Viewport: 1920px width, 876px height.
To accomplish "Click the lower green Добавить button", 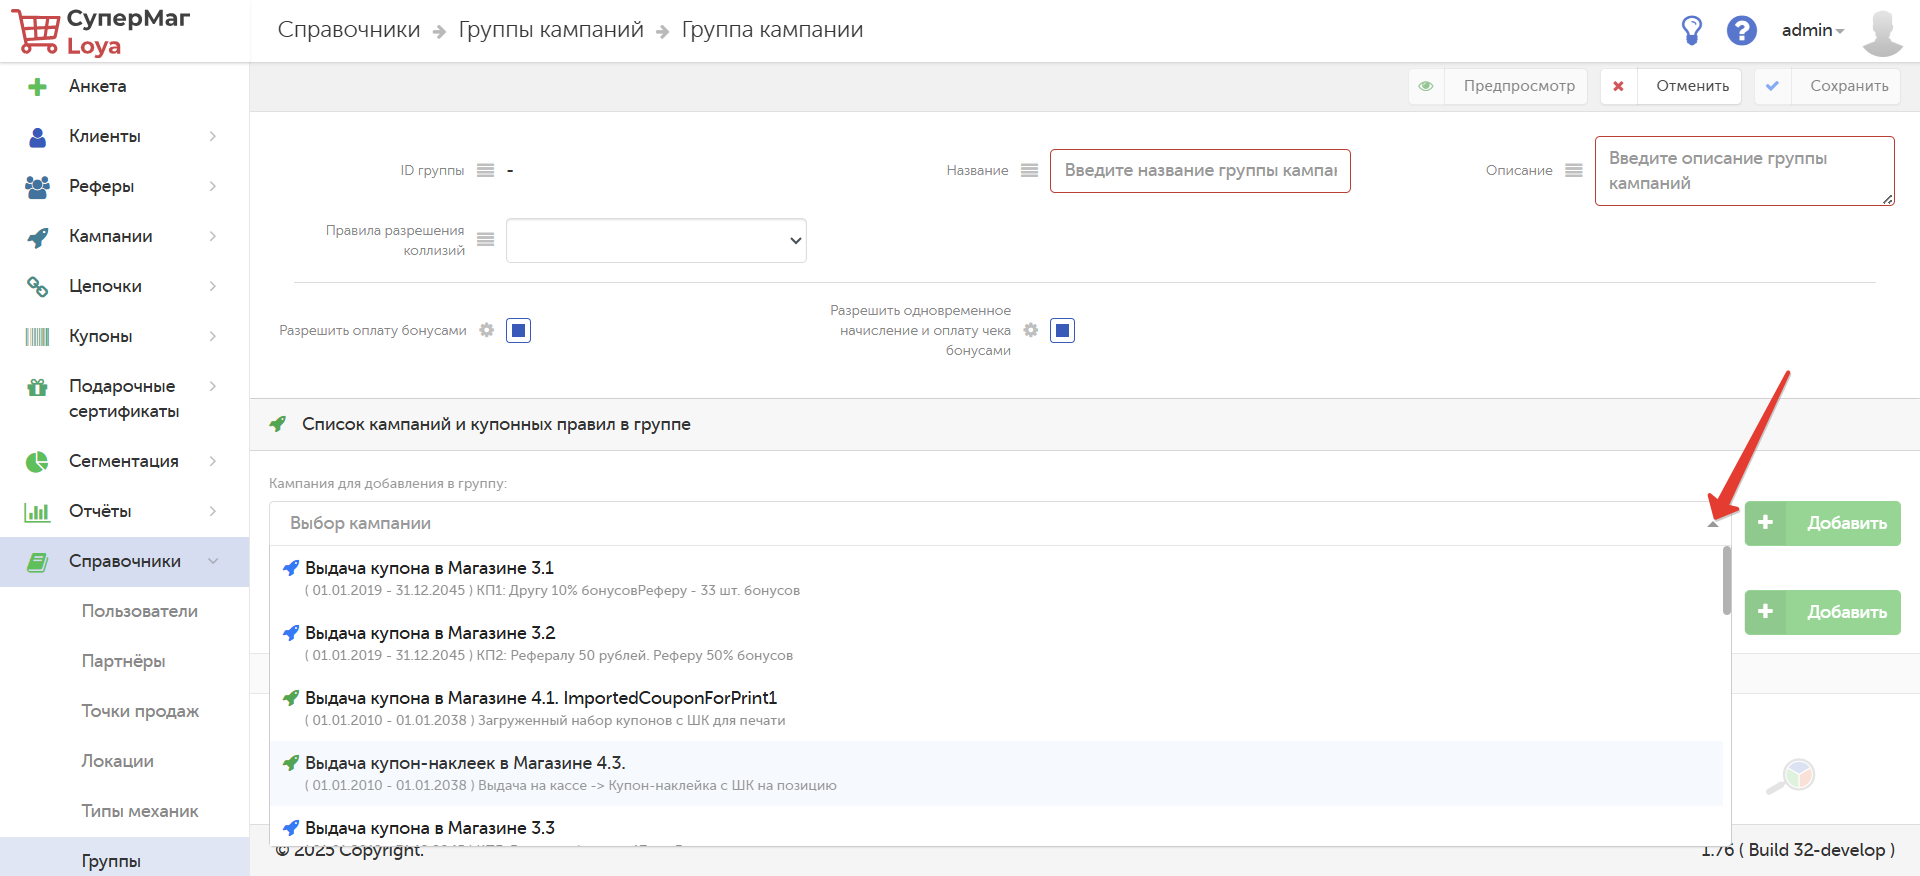I will 1822,612.
